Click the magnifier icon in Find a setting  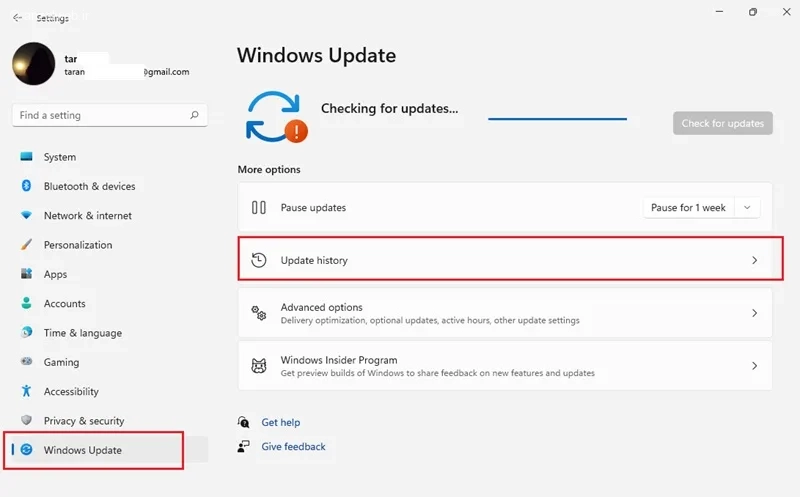point(194,115)
